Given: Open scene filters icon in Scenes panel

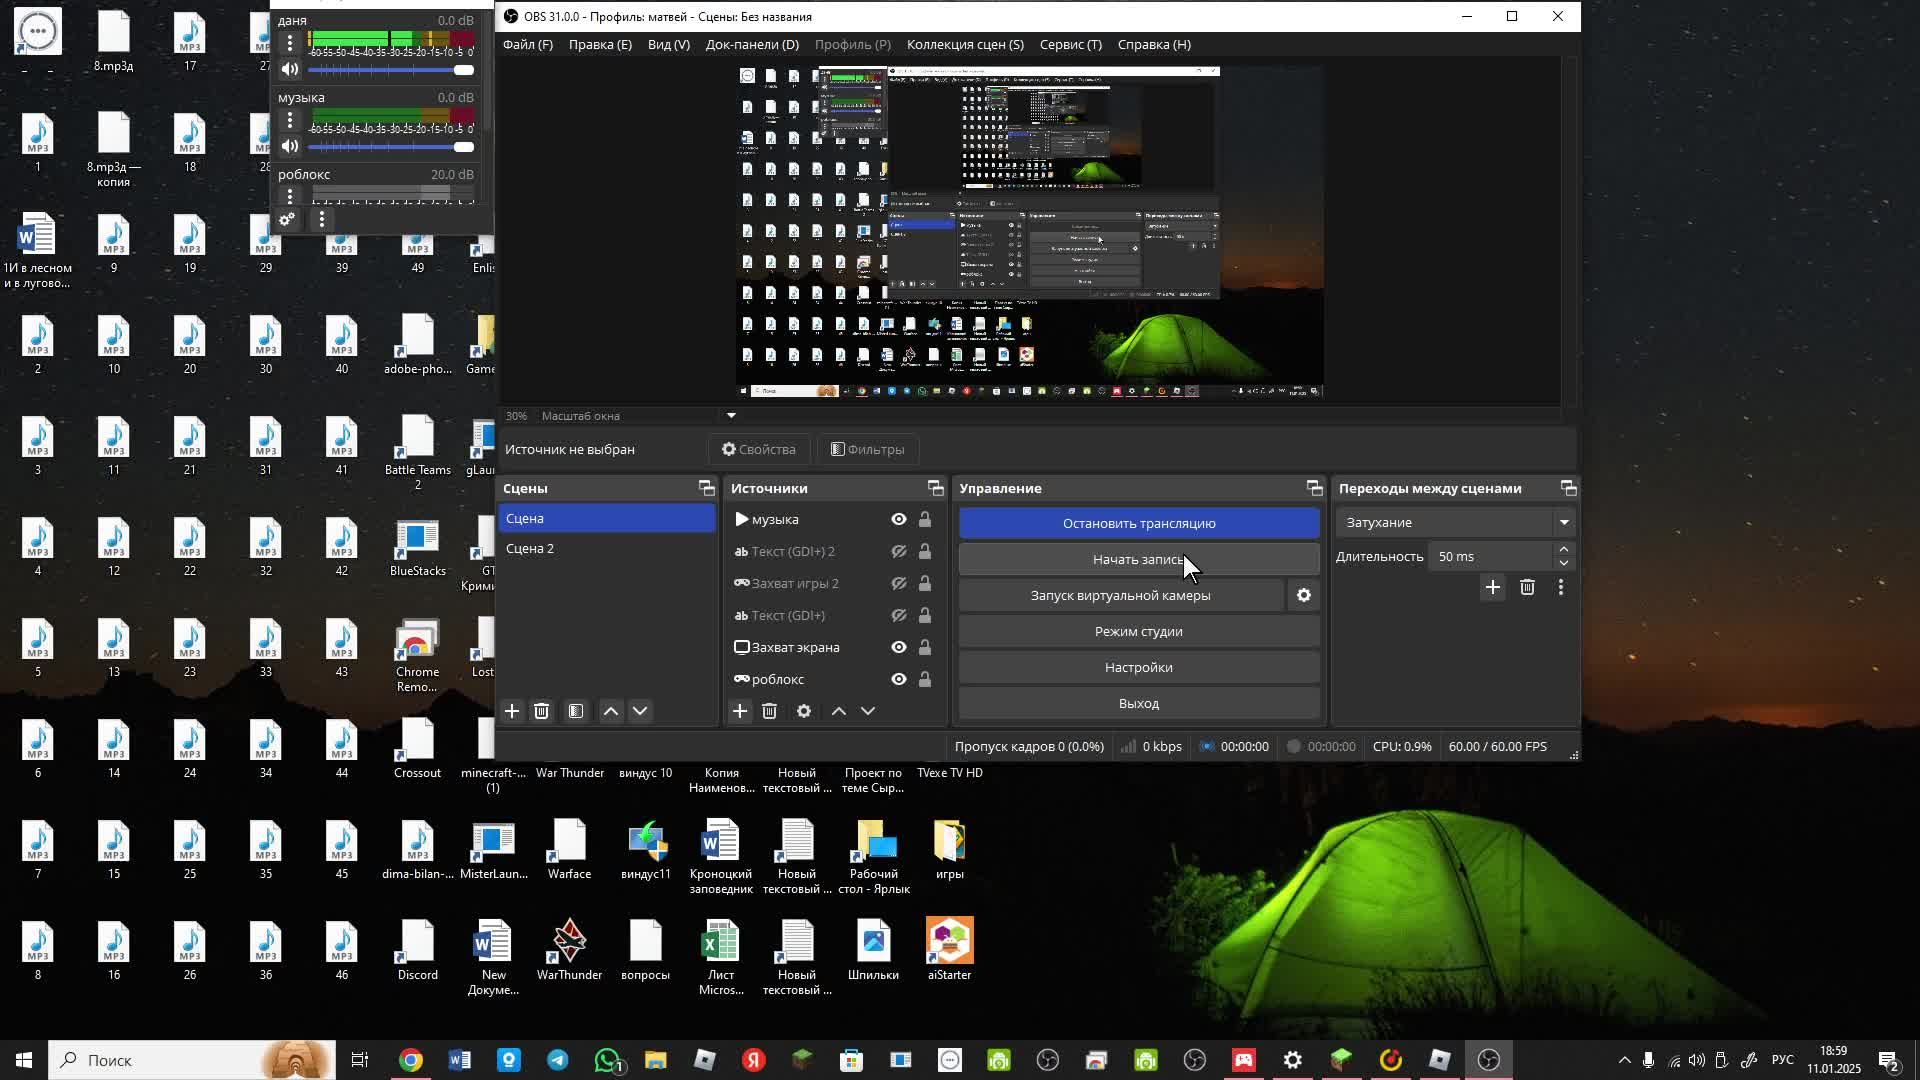Looking at the screenshot, I should tap(576, 711).
